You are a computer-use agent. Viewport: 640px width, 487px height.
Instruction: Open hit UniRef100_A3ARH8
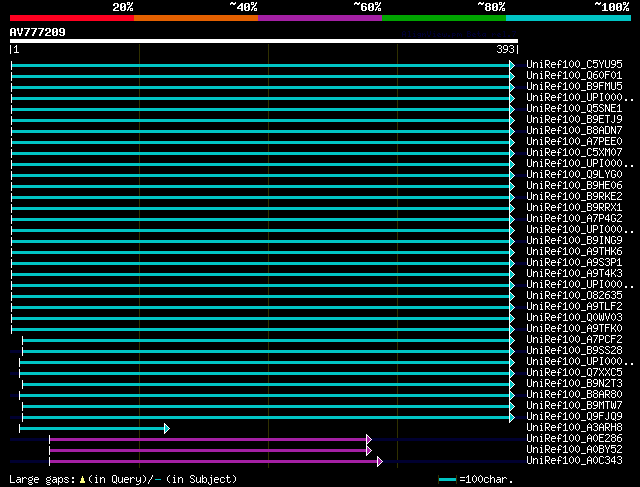[x=574, y=428]
